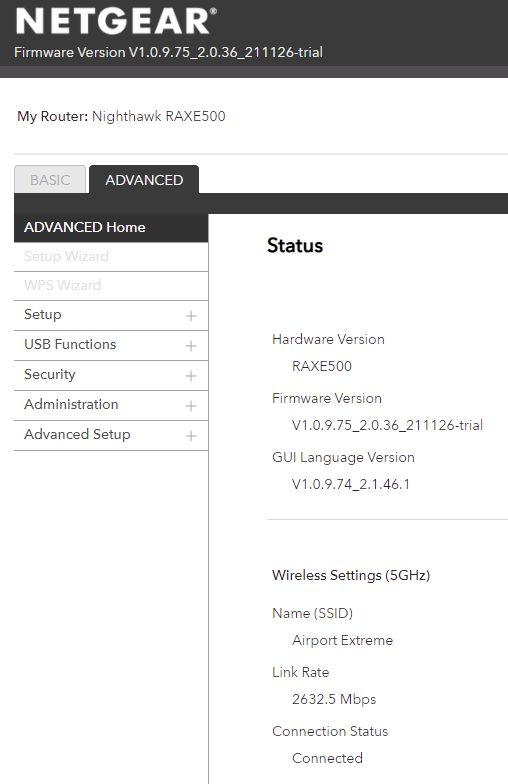Switch to the BASIC tab
The height and width of the screenshot is (784, 508).
tap(50, 180)
